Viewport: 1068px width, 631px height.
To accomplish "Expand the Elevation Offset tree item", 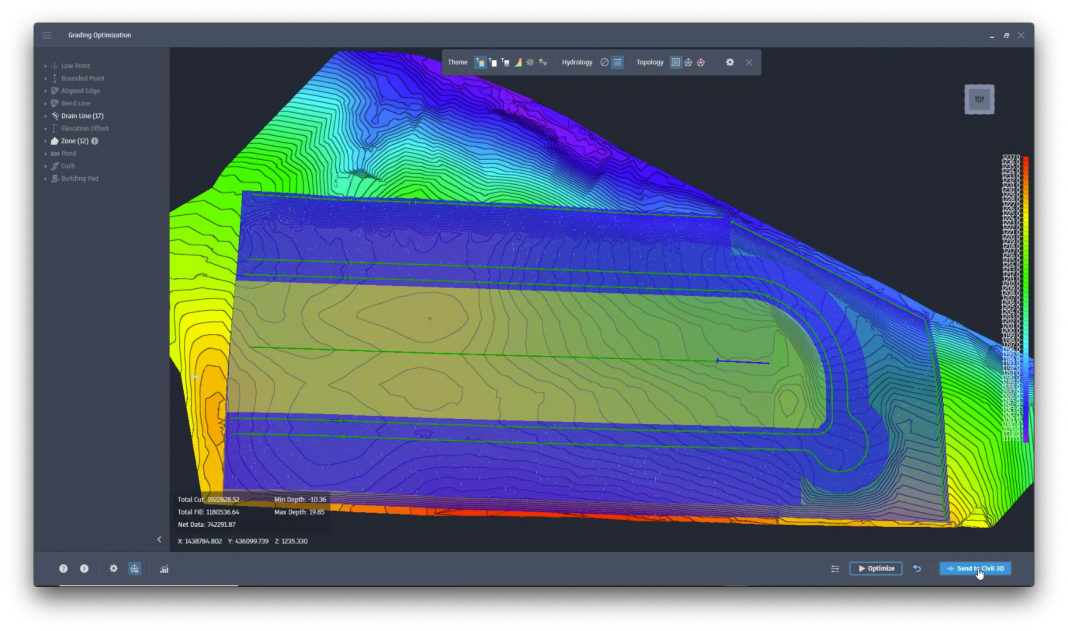I will pyautogui.click(x=46, y=128).
